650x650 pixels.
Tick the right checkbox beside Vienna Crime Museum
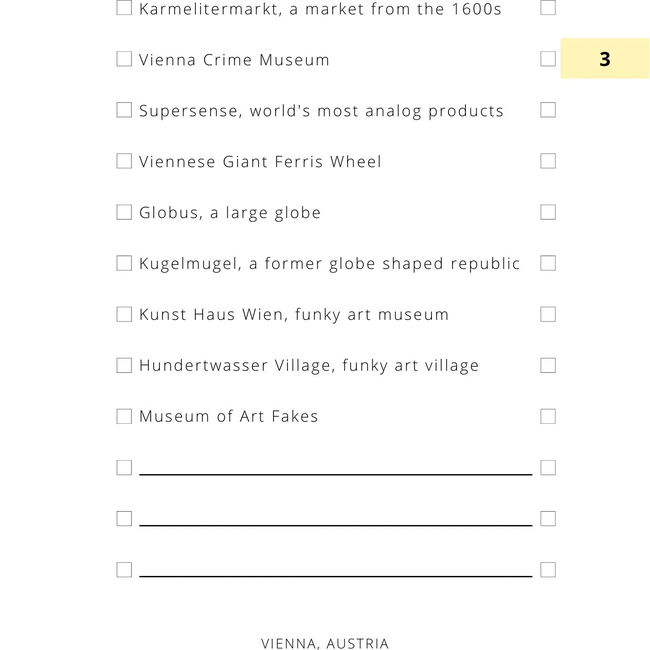click(x=548, y=59)
